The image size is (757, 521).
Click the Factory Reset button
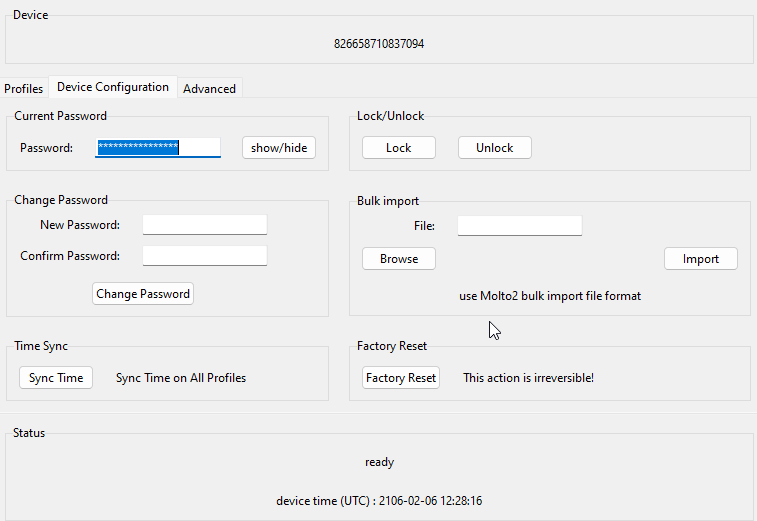click(x=401, y=378)
